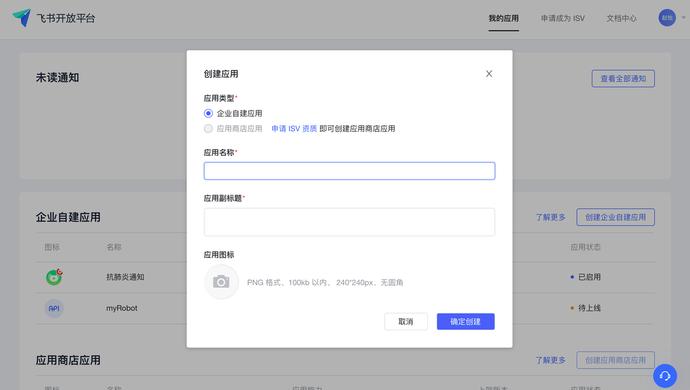Click the 待上线 status text
Viewport: 690px width, 390px height.
pos(589,308)
